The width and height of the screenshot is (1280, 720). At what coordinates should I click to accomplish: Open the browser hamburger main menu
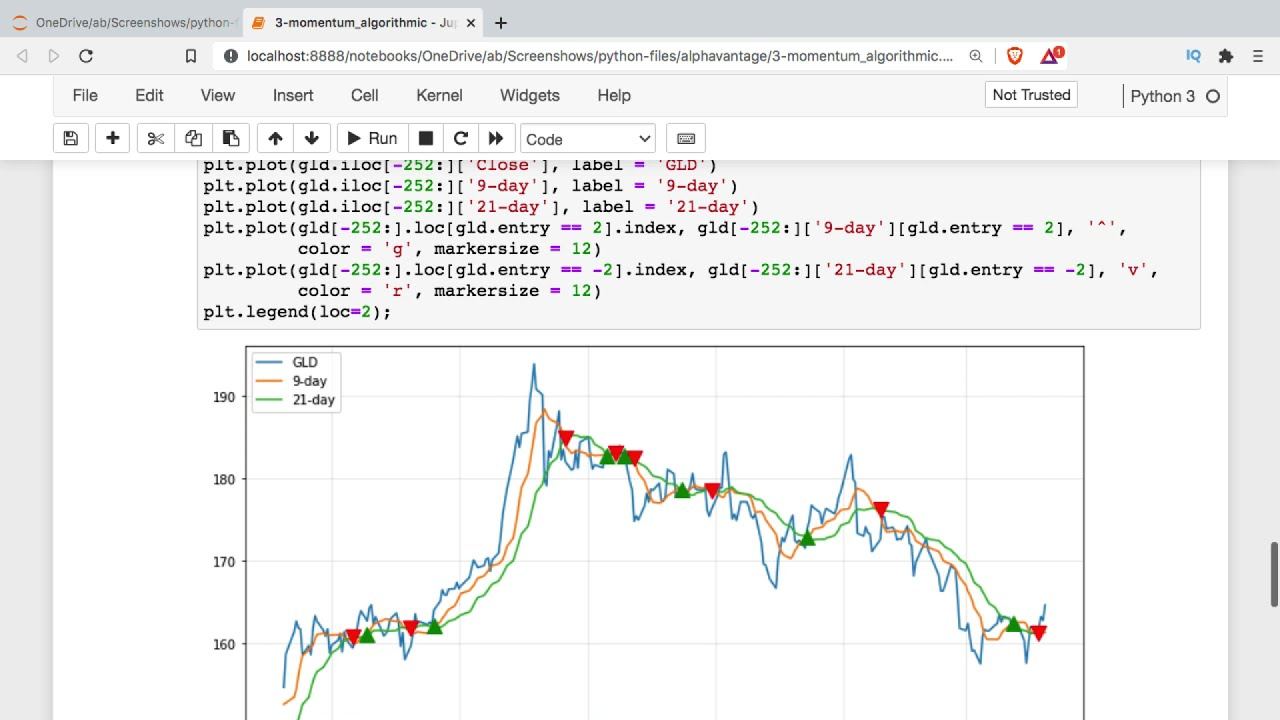1259,56
